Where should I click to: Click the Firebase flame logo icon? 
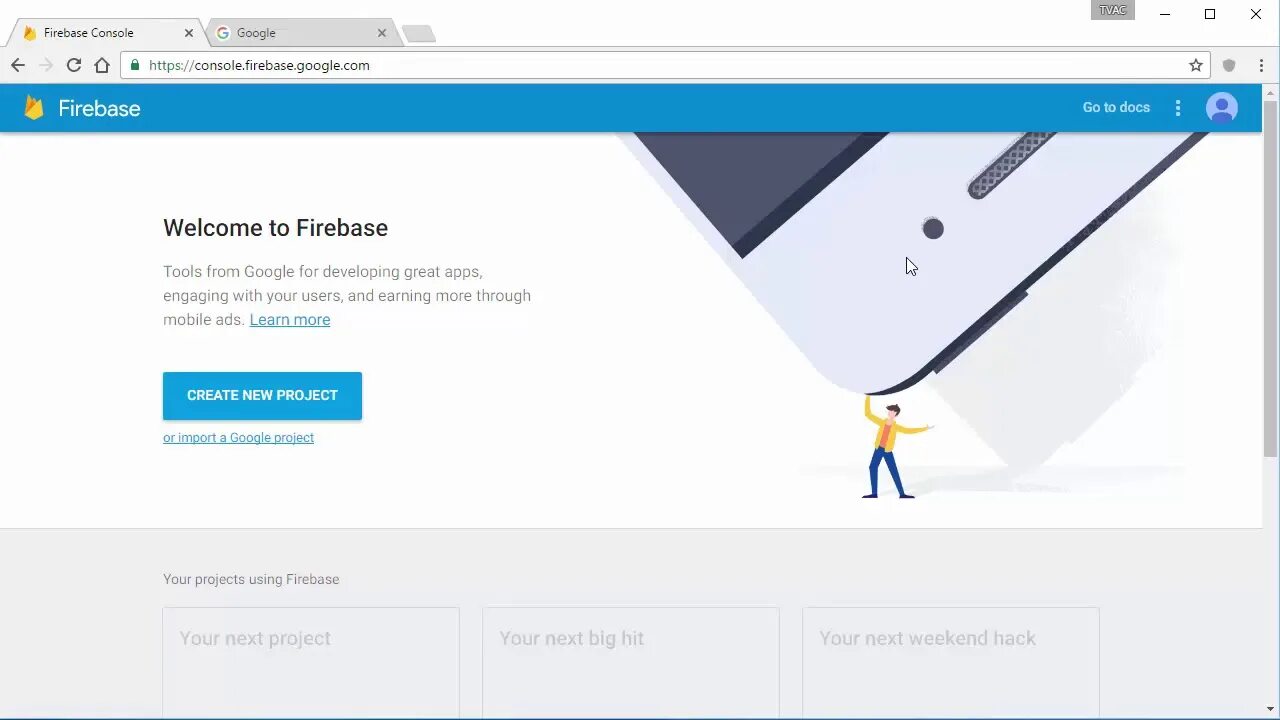(x=34, y=108)
